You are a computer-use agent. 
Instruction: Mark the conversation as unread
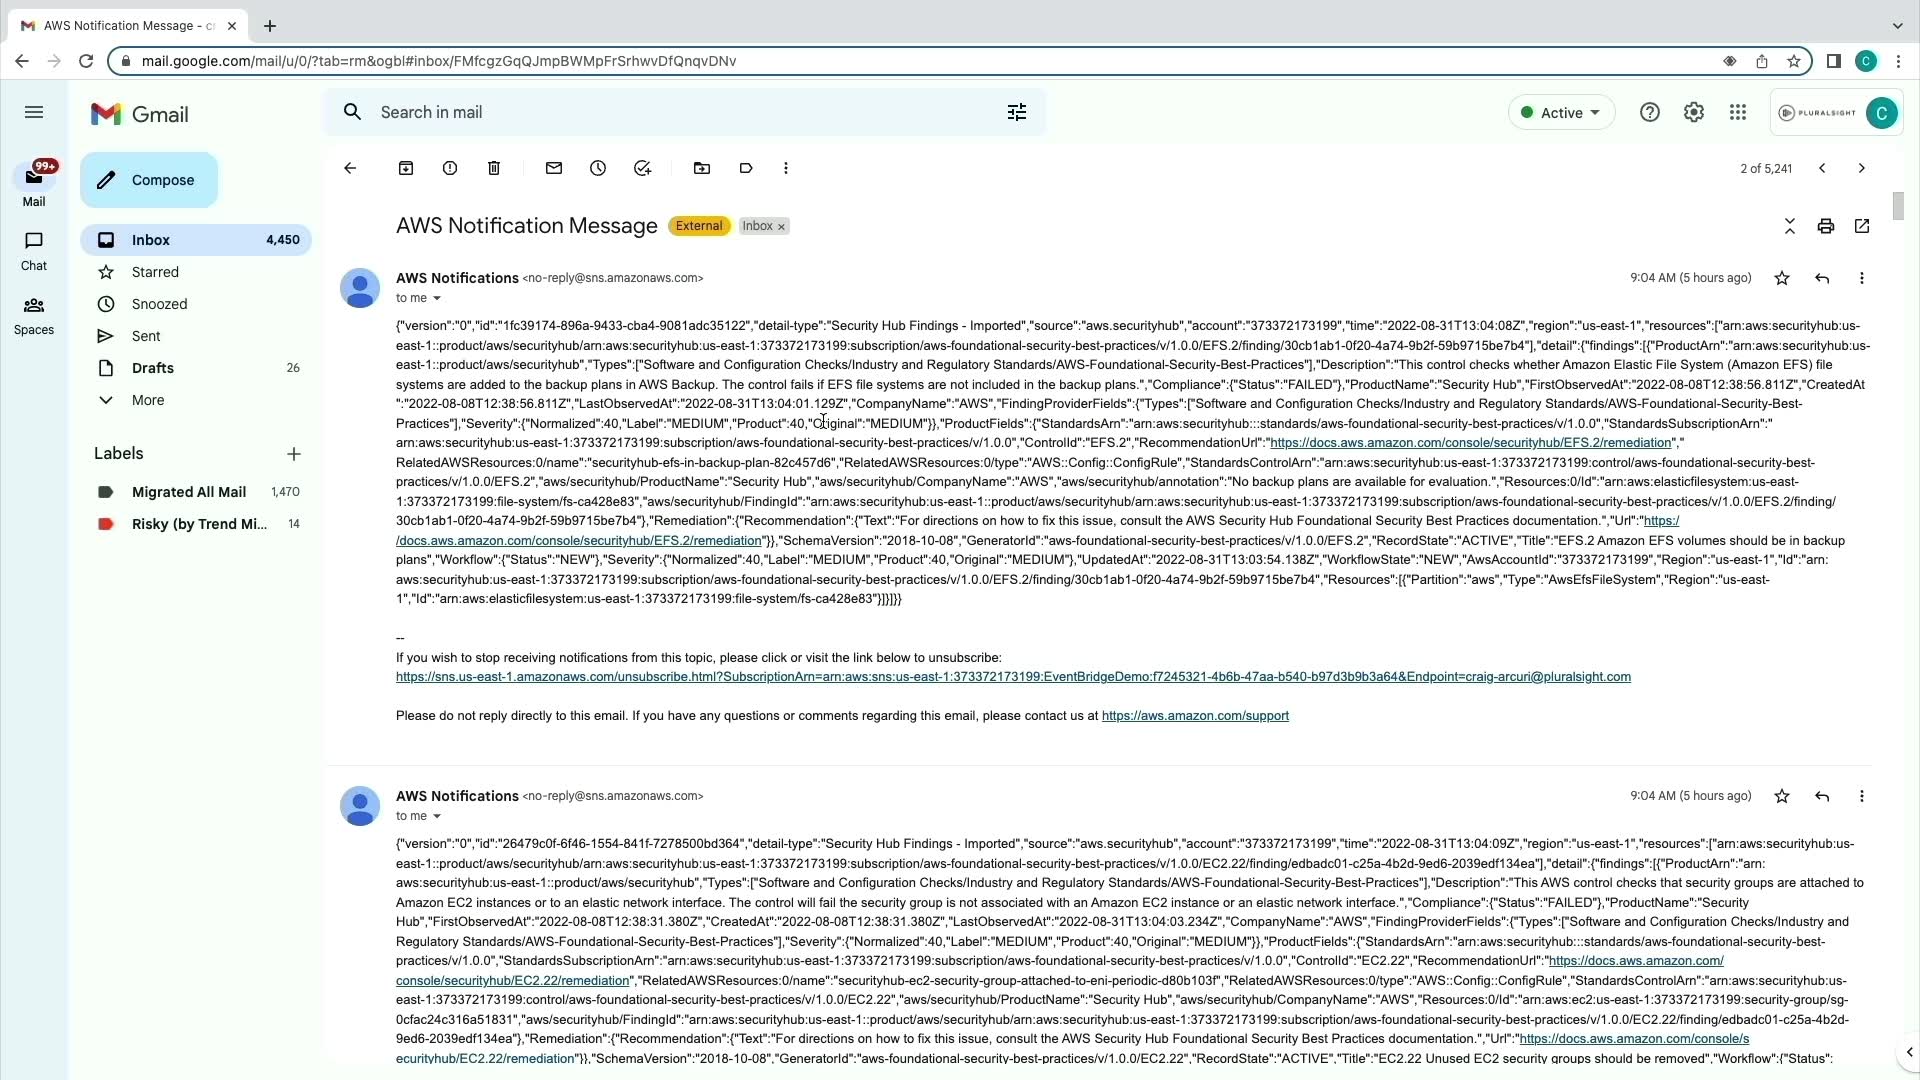click(554, 168)
